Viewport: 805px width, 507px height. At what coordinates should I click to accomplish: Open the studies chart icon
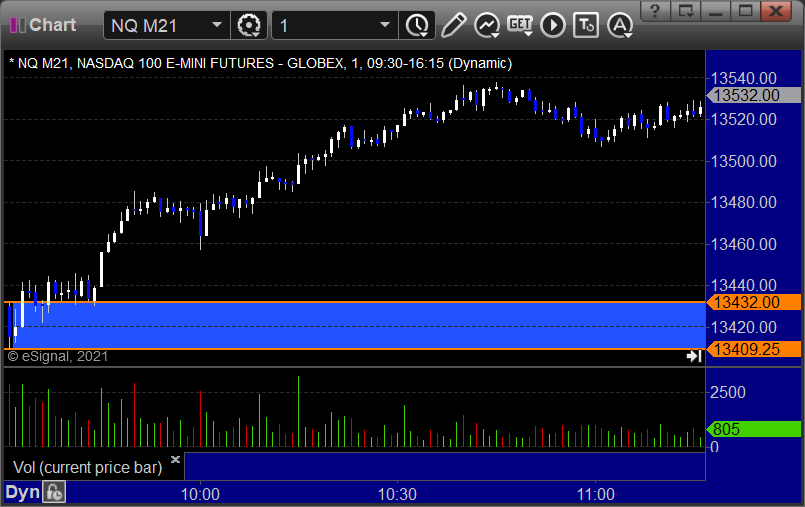(x=487, y=25)
